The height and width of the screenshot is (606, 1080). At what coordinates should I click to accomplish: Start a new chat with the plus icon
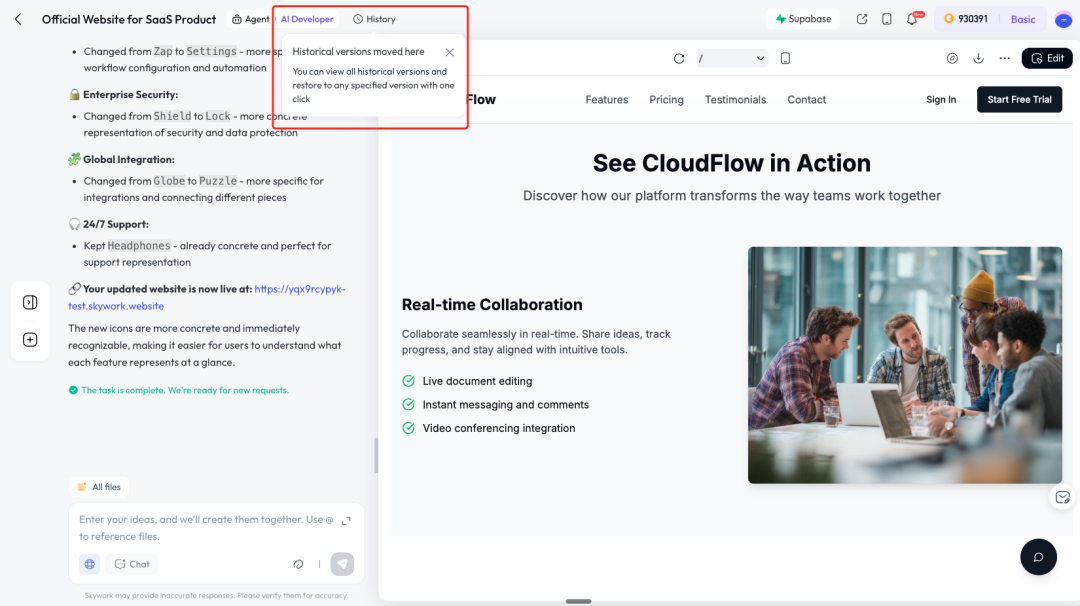point(30,339)
